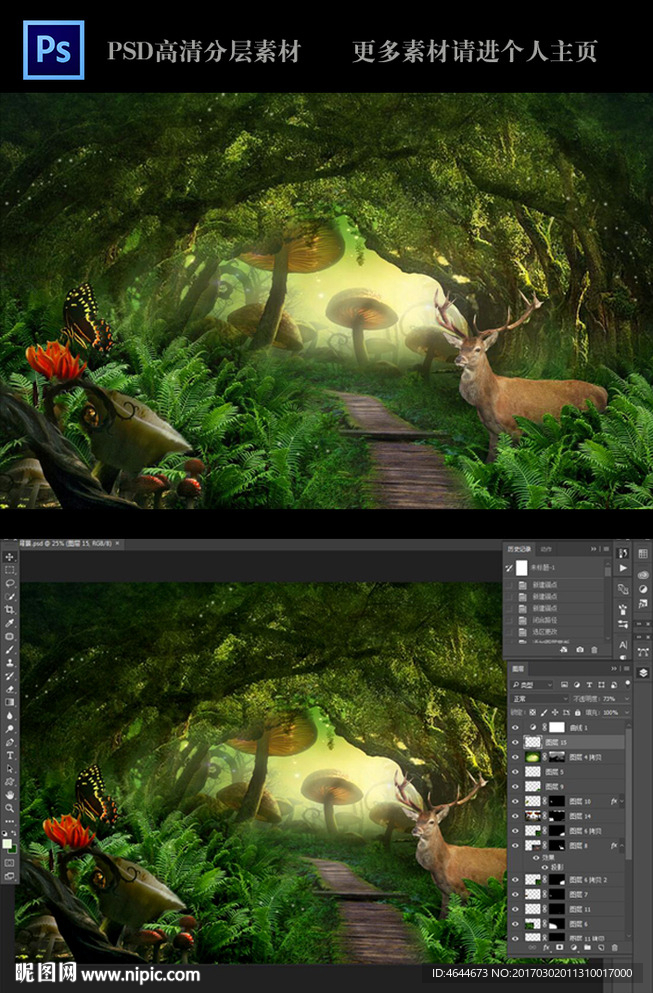Image resolution: width=653 pixels, height=993 pixels.
Task: Select the Lasso tool
Action: pos(10,583)
